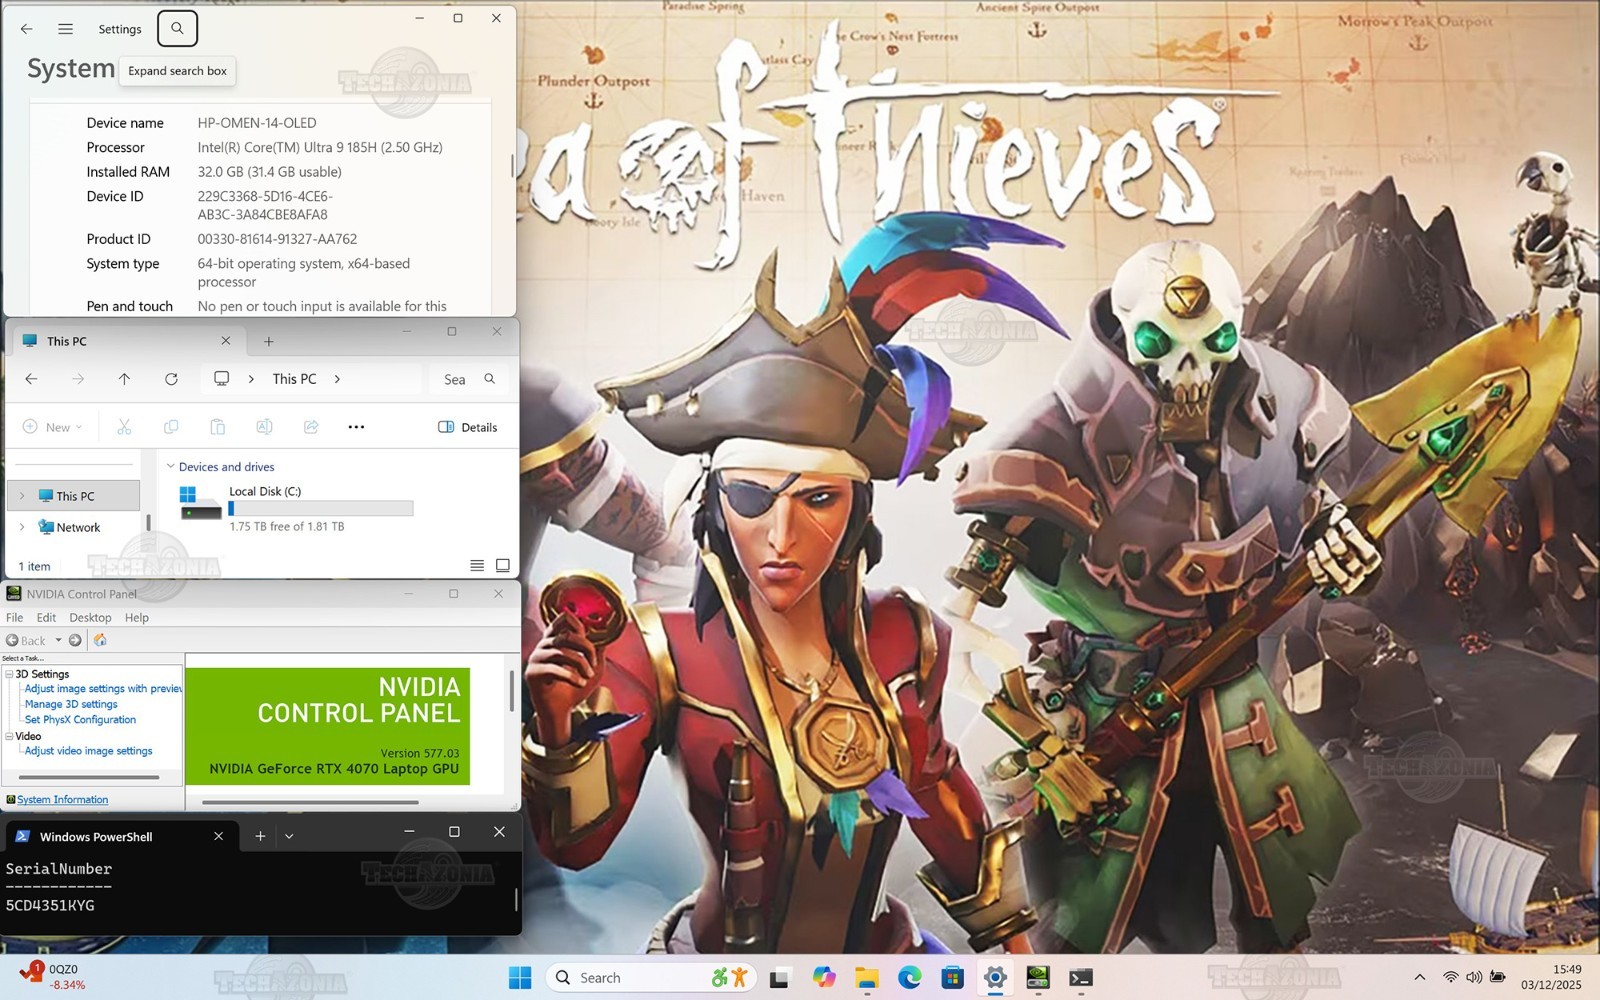Go forward in File Explorer
The width and height of the screenshot is (1600, 1000).
pyautogui.click(x=78, y=379)
